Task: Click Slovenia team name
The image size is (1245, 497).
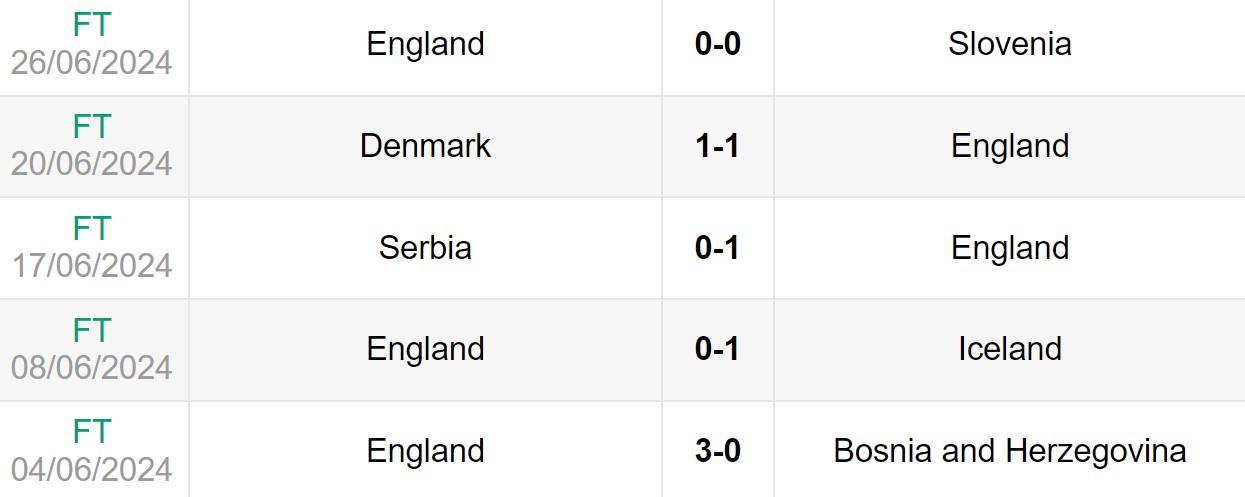Action: coord(1009,44)
